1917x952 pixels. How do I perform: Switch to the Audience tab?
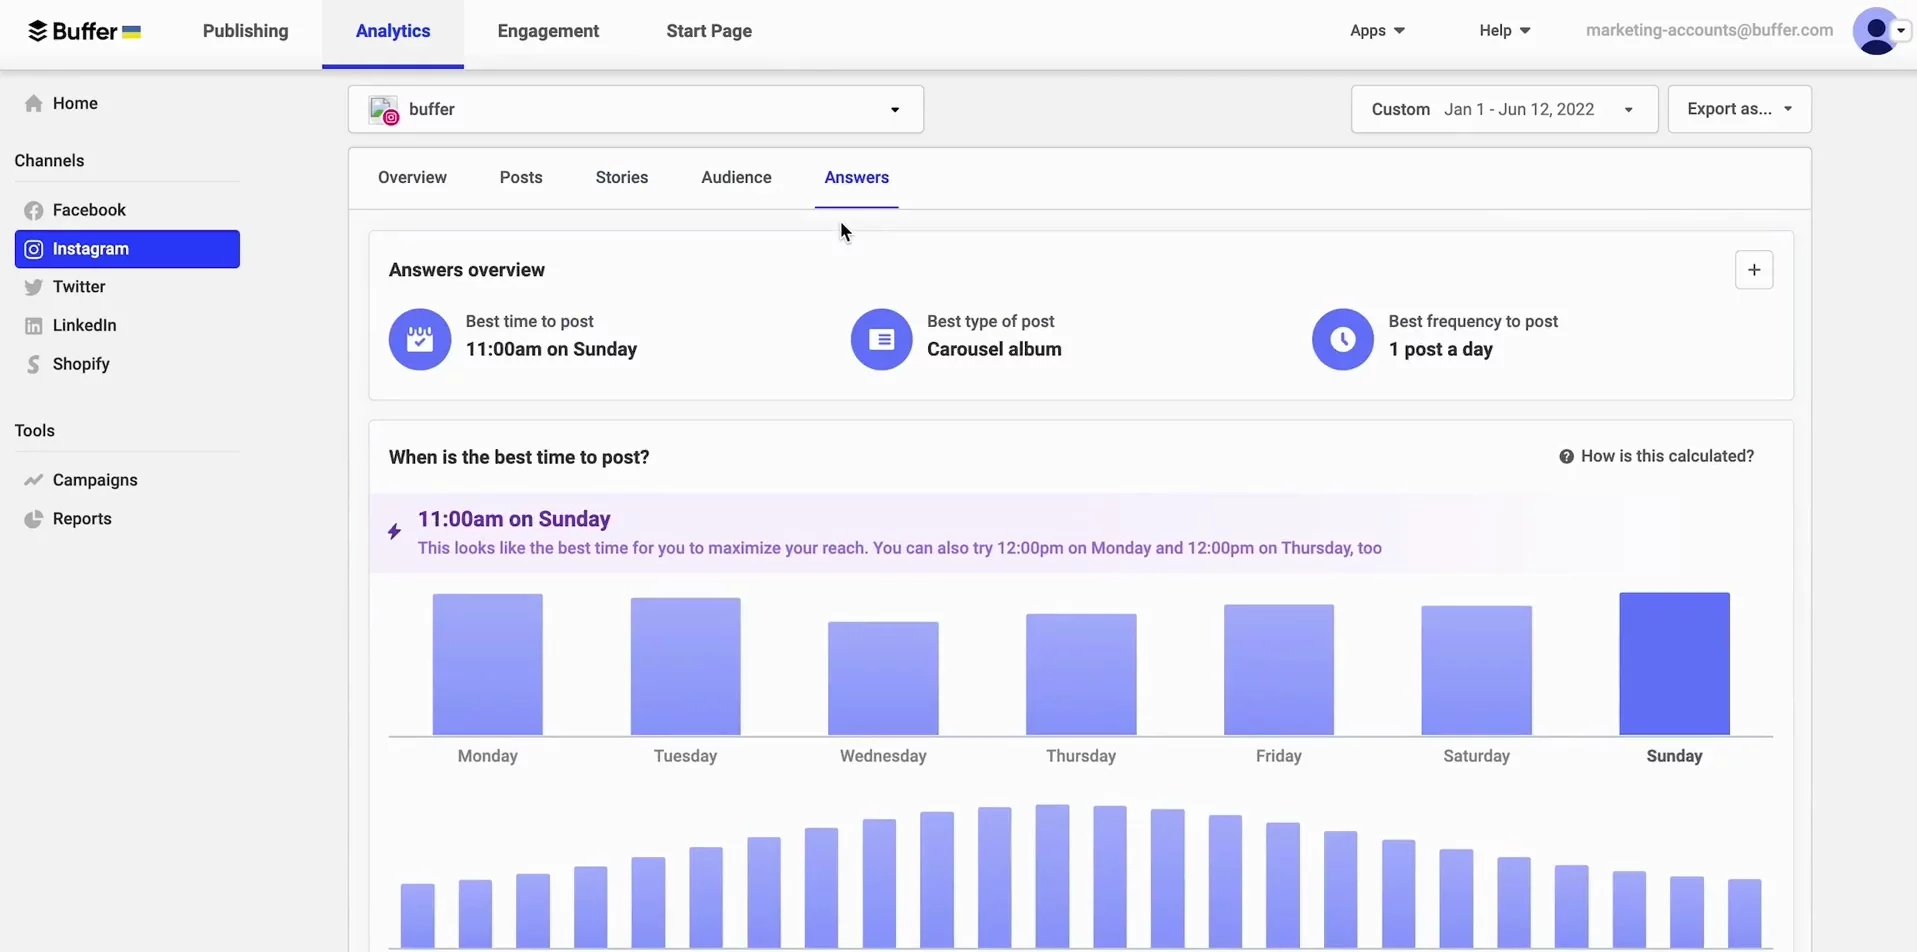(736, 178)
